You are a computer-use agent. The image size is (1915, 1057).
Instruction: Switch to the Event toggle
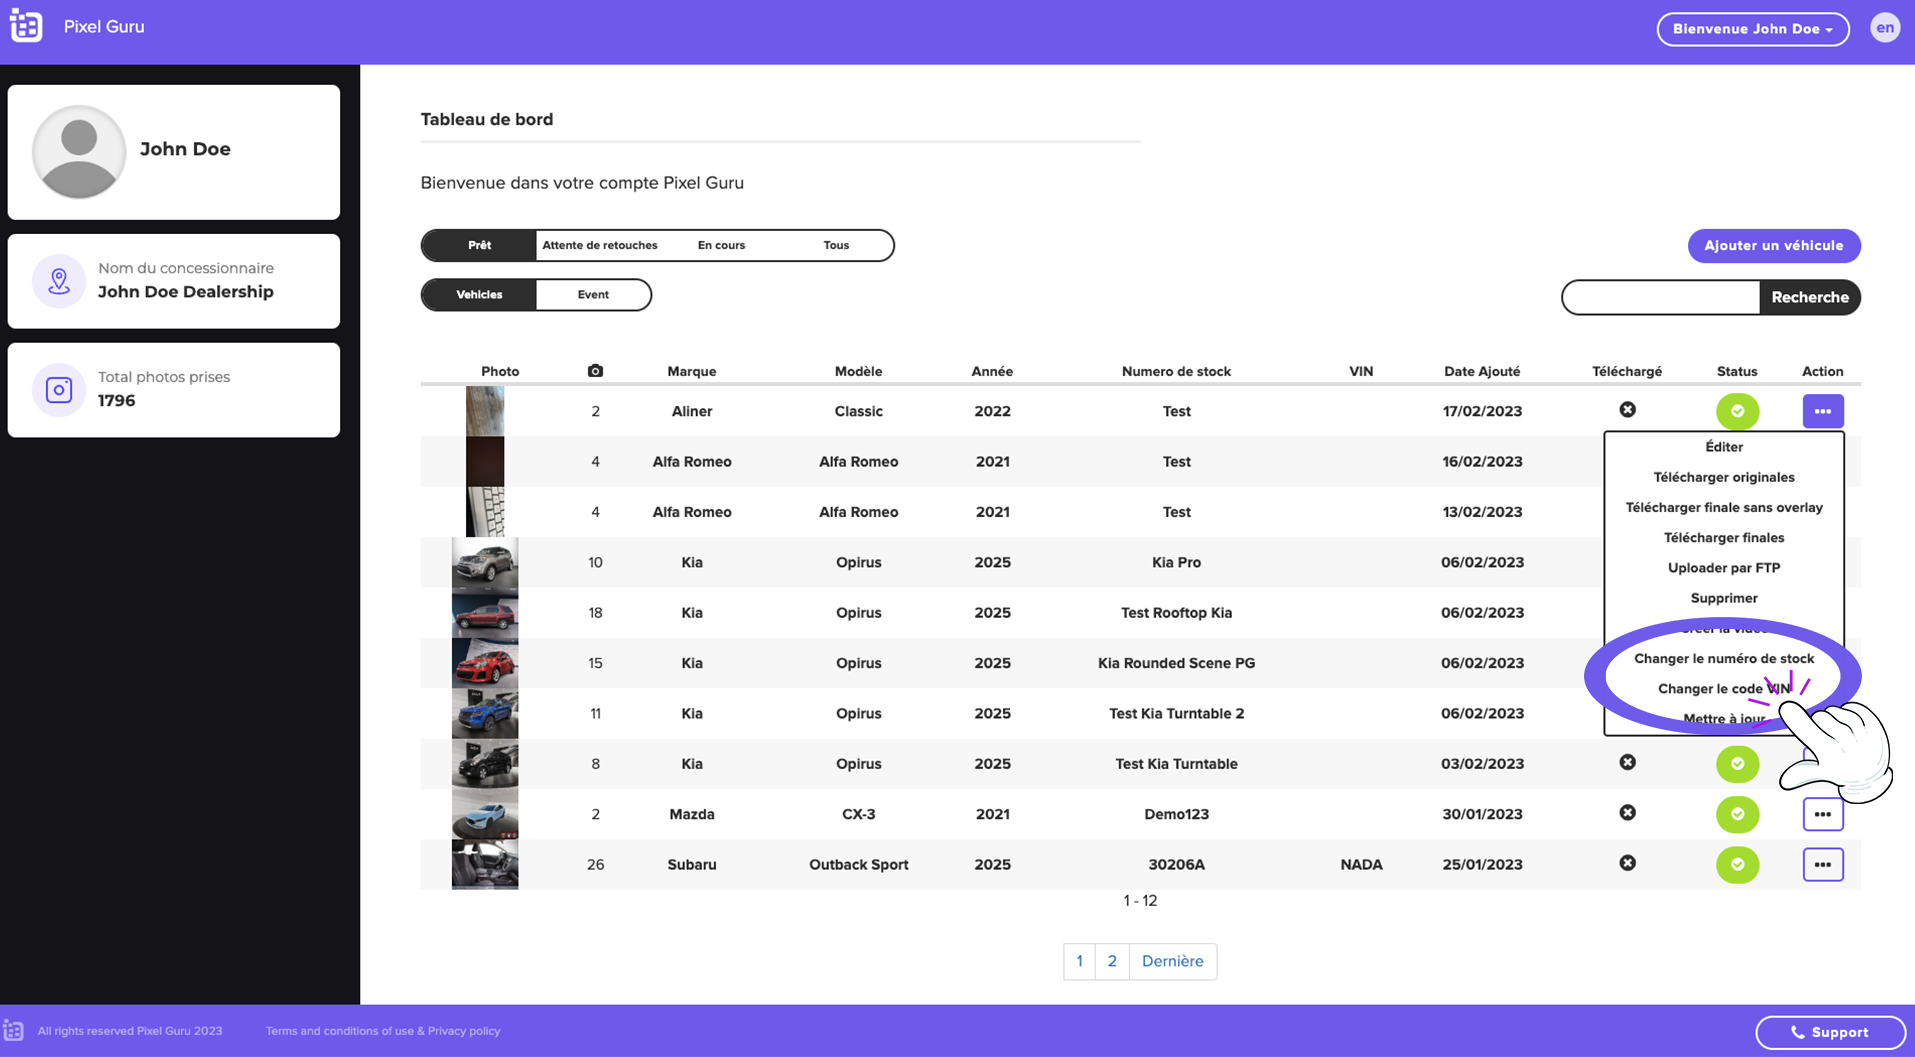593,295
